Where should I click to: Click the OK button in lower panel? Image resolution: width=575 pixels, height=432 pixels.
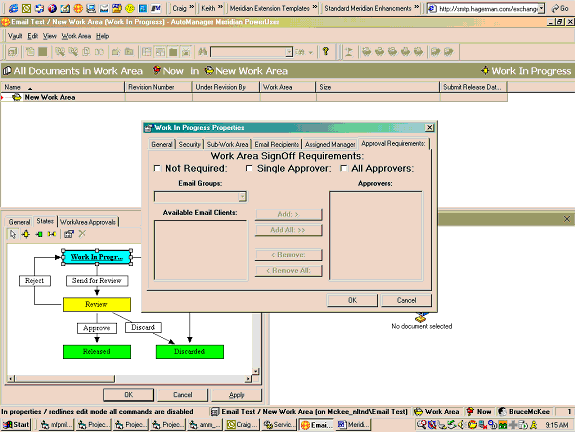click(x=128, y=395)
